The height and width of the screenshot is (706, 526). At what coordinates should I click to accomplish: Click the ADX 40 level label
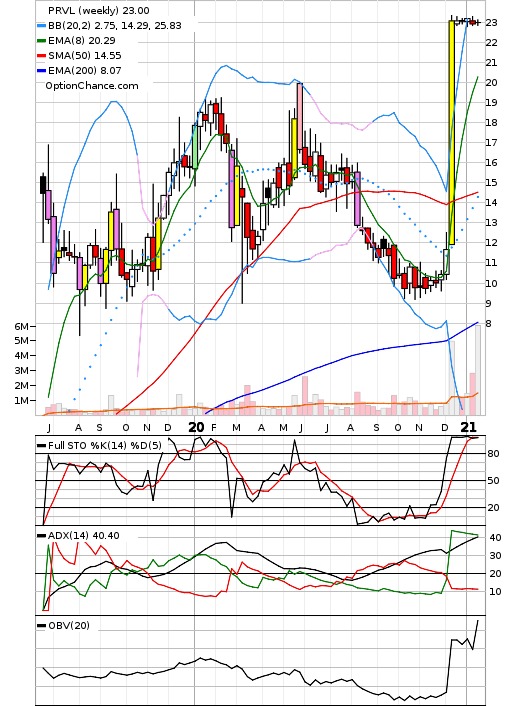(x=495, y=538)
